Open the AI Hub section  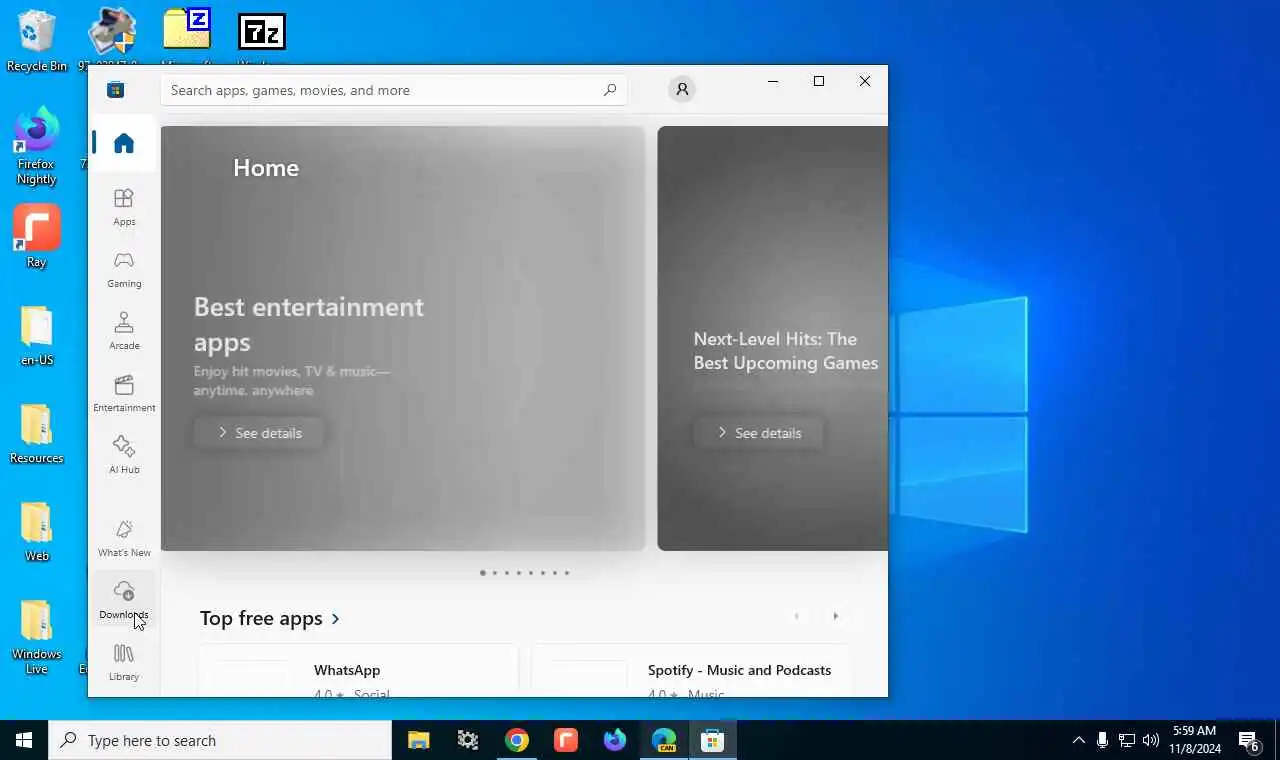[124, 455]
